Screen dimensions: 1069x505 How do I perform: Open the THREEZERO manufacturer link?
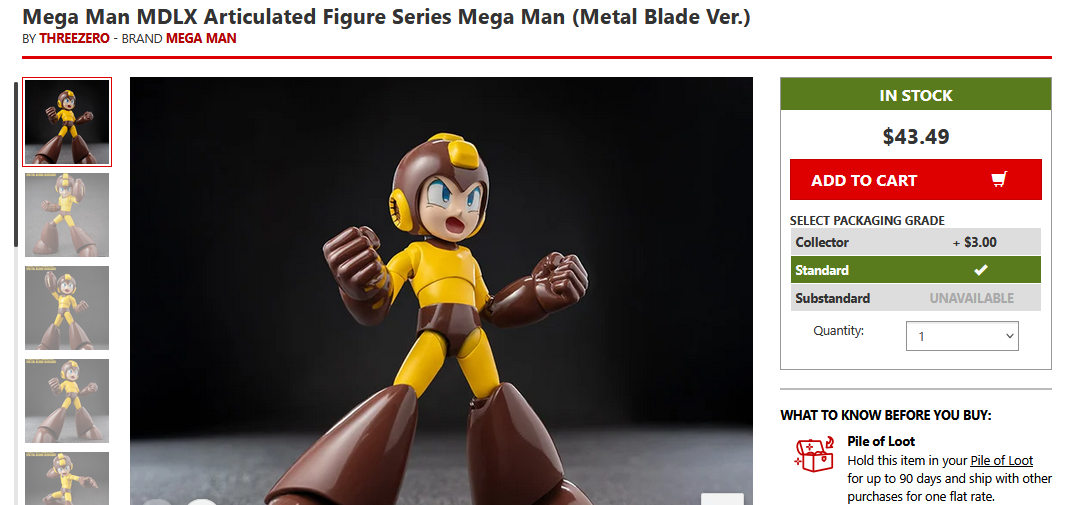(74, 39)
